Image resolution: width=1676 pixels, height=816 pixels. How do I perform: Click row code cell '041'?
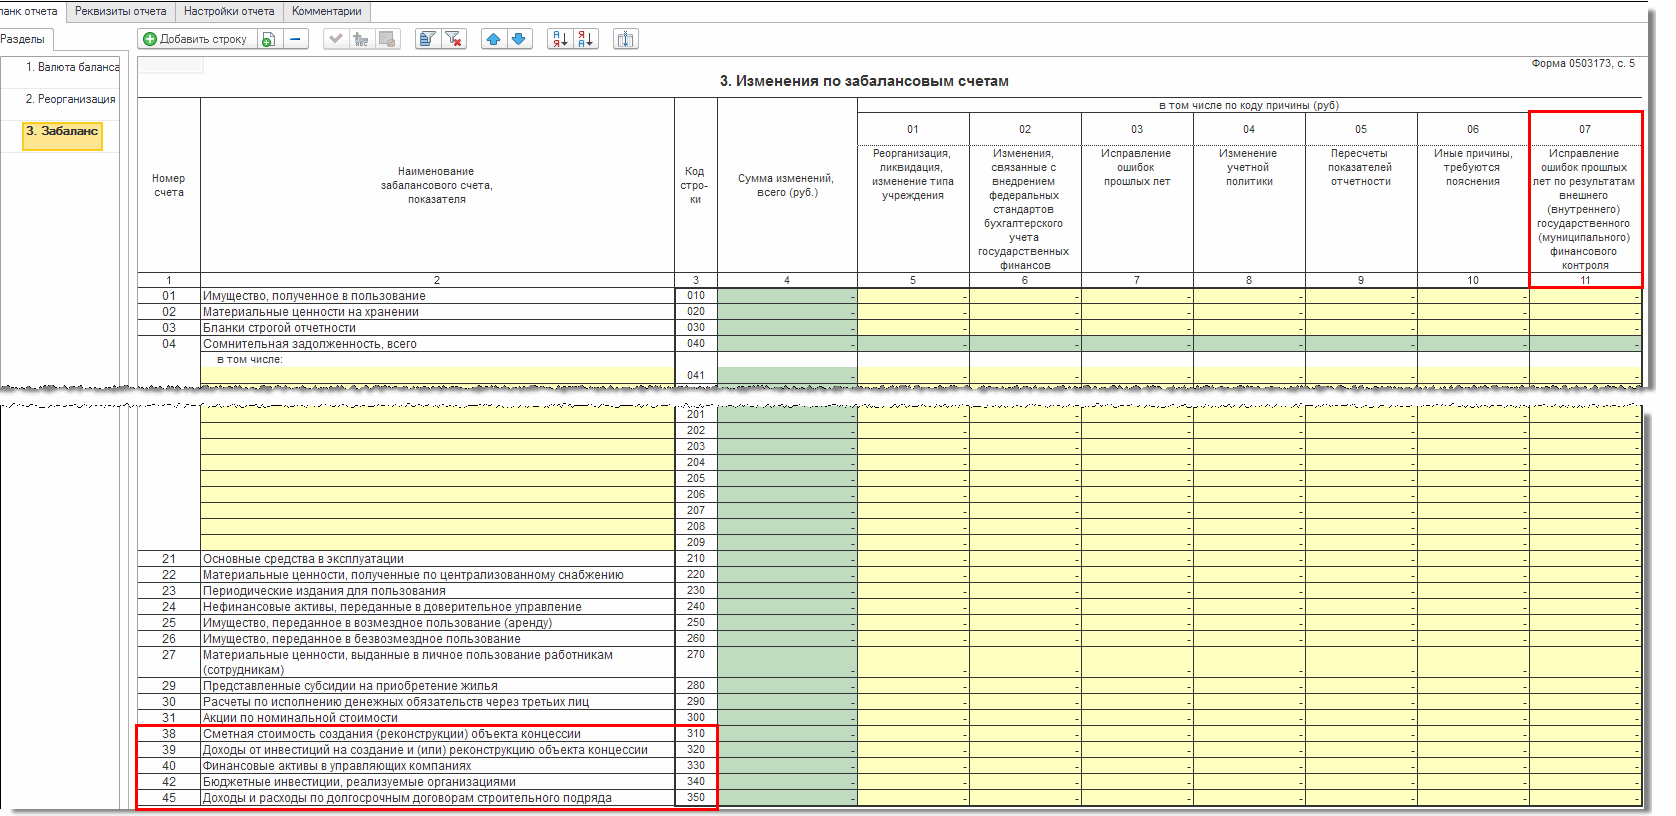click(696, 376)
